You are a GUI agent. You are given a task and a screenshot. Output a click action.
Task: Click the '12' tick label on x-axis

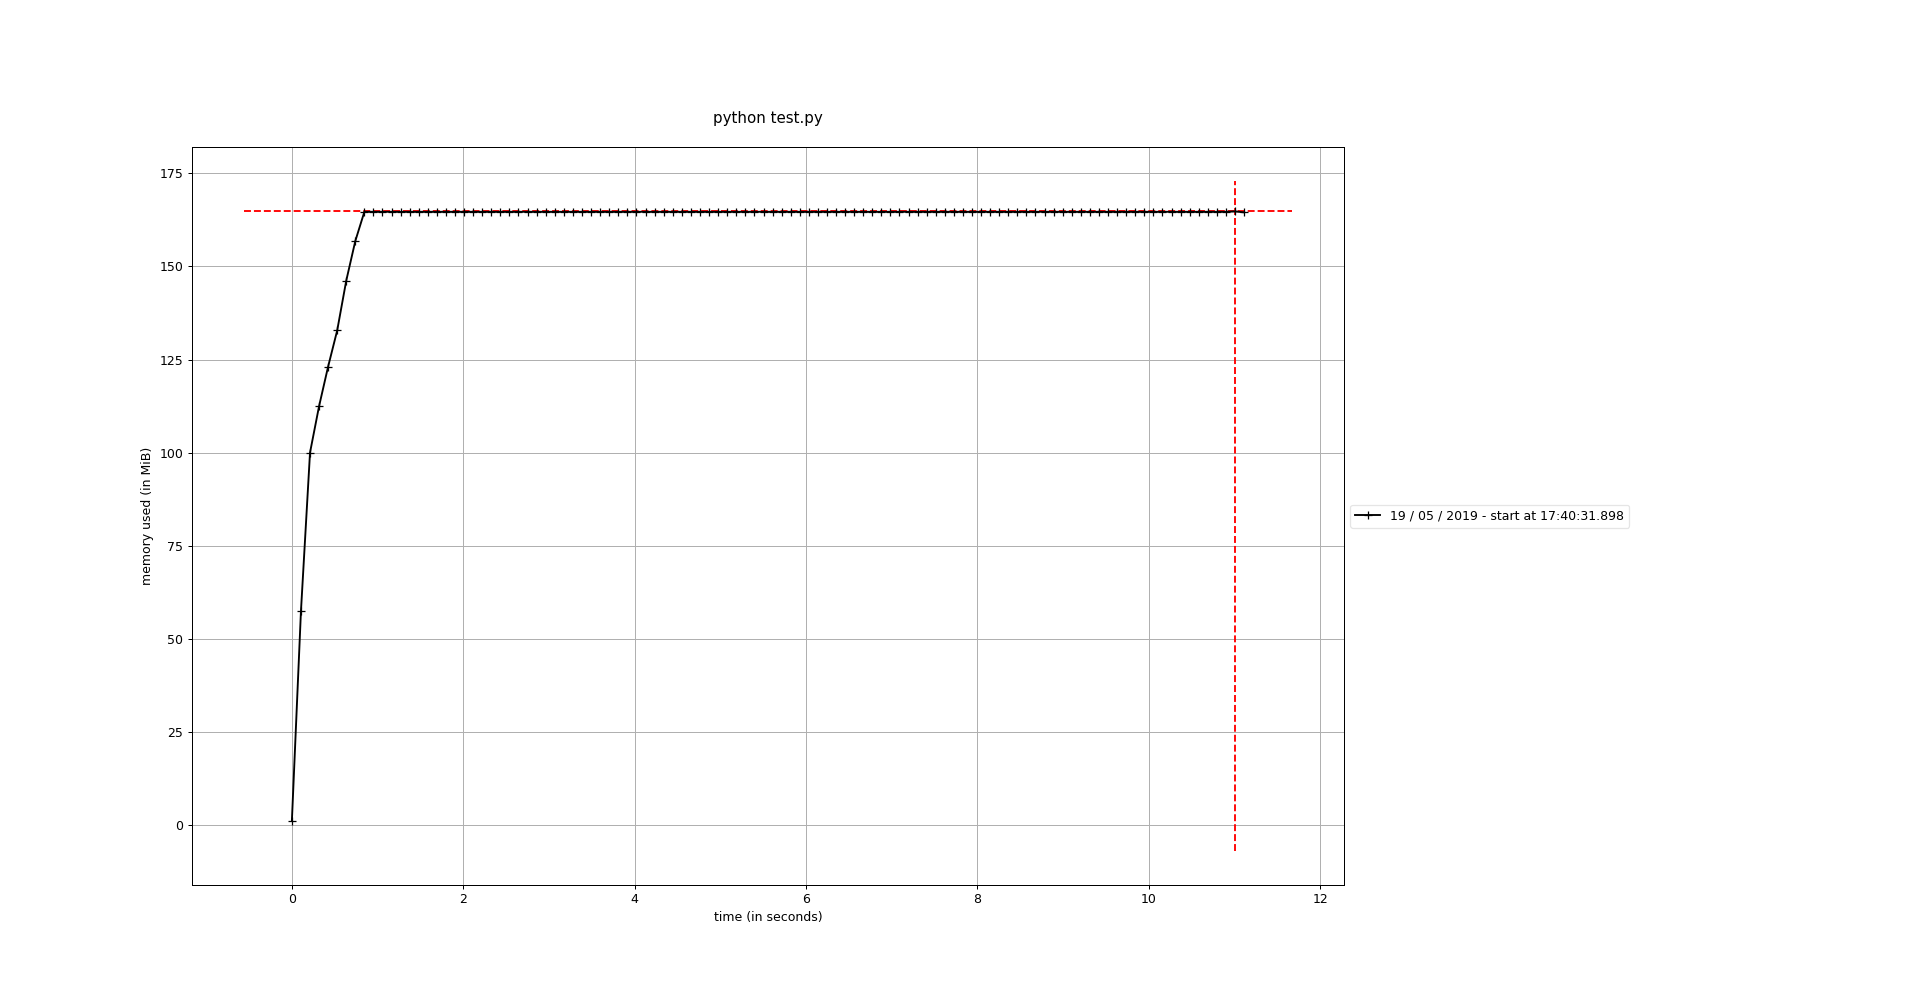click(1320, 901)
